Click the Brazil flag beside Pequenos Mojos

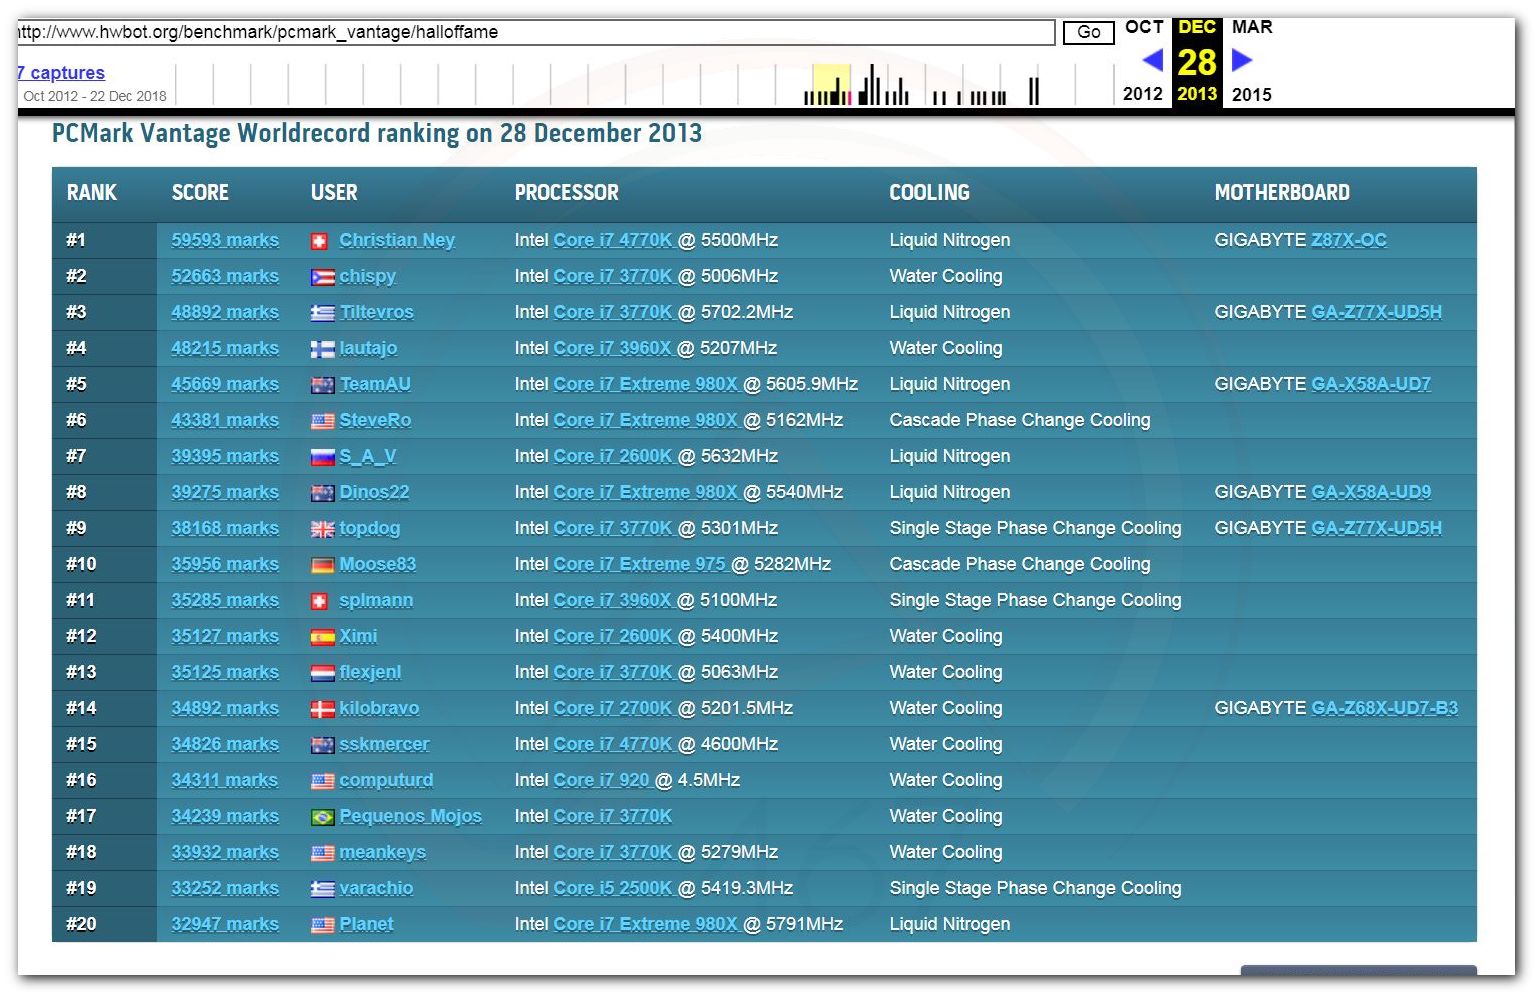click(x=322, y=817)
